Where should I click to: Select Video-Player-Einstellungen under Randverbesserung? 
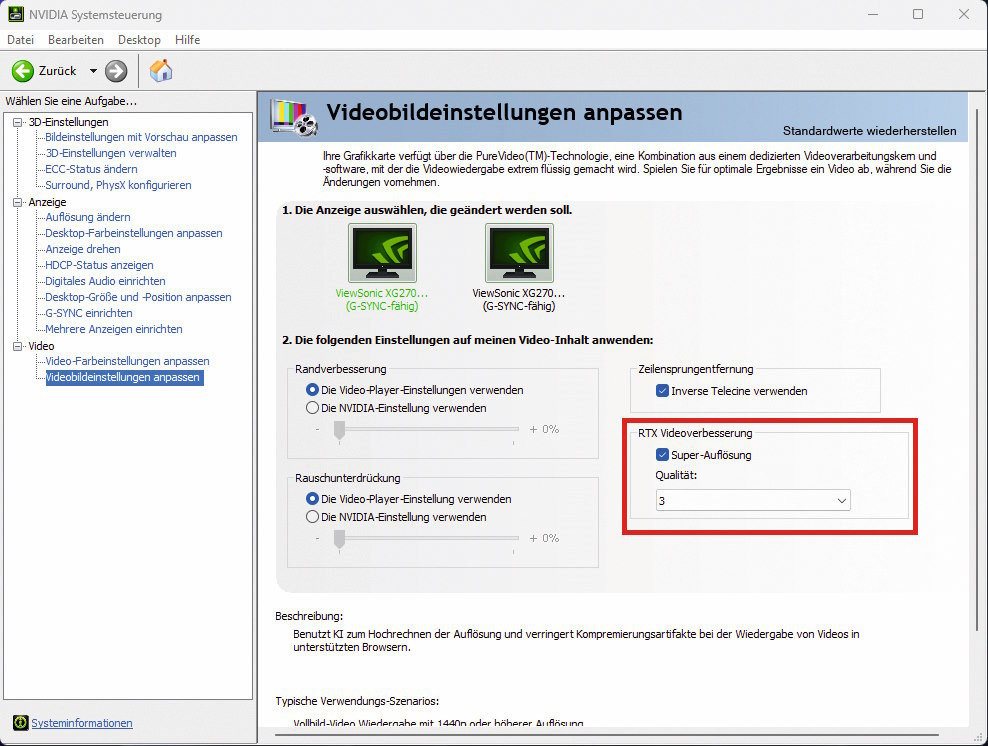[x=312, y=390]
